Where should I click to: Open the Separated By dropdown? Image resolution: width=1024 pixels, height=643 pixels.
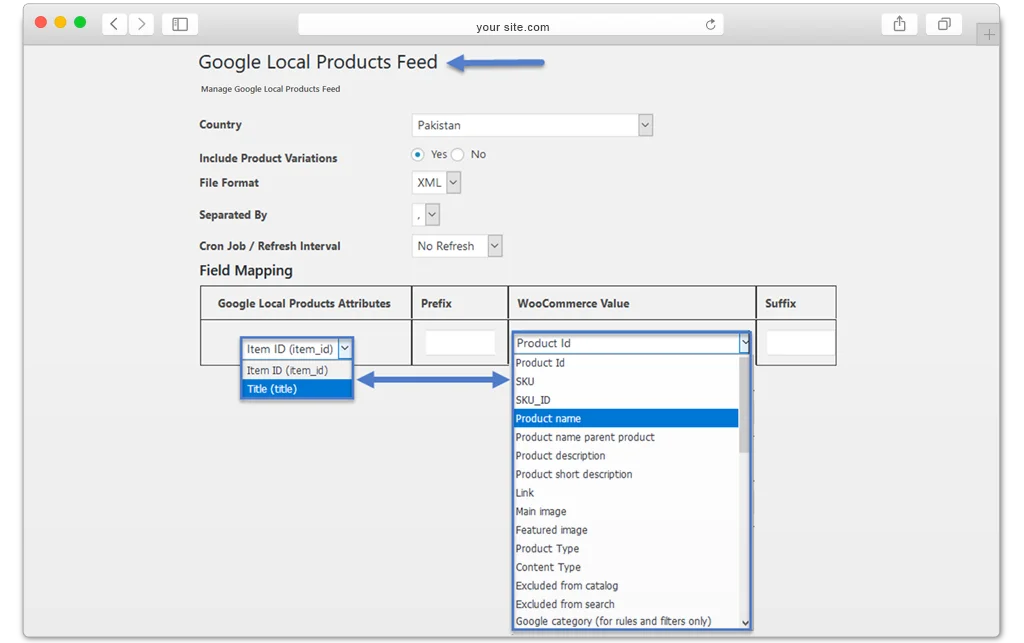pyautogui.click(x=426, y=215)
